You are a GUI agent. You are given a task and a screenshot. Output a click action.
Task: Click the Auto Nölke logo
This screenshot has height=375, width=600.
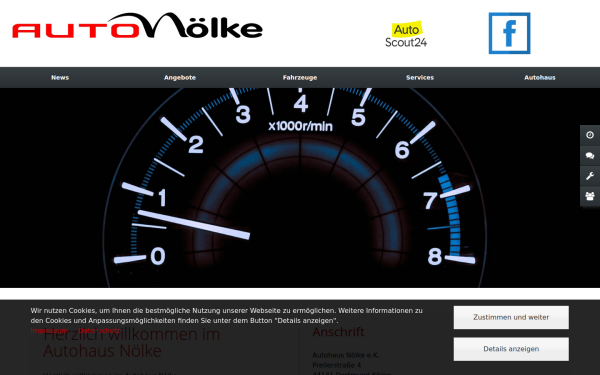[x=137, y=26]
